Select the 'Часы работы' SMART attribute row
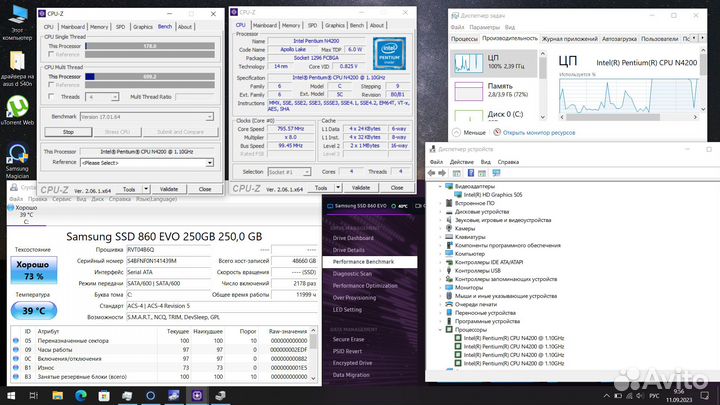The height and width of the screenshot is (405, 720). (161, 349)
